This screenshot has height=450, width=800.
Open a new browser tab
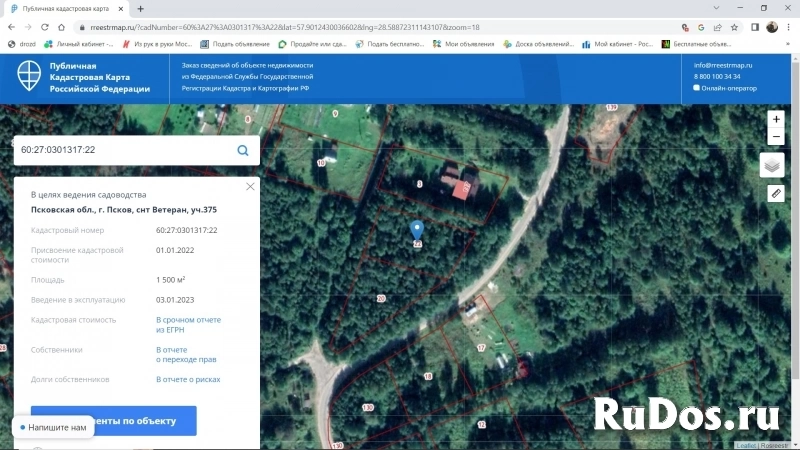click(141, 8)
